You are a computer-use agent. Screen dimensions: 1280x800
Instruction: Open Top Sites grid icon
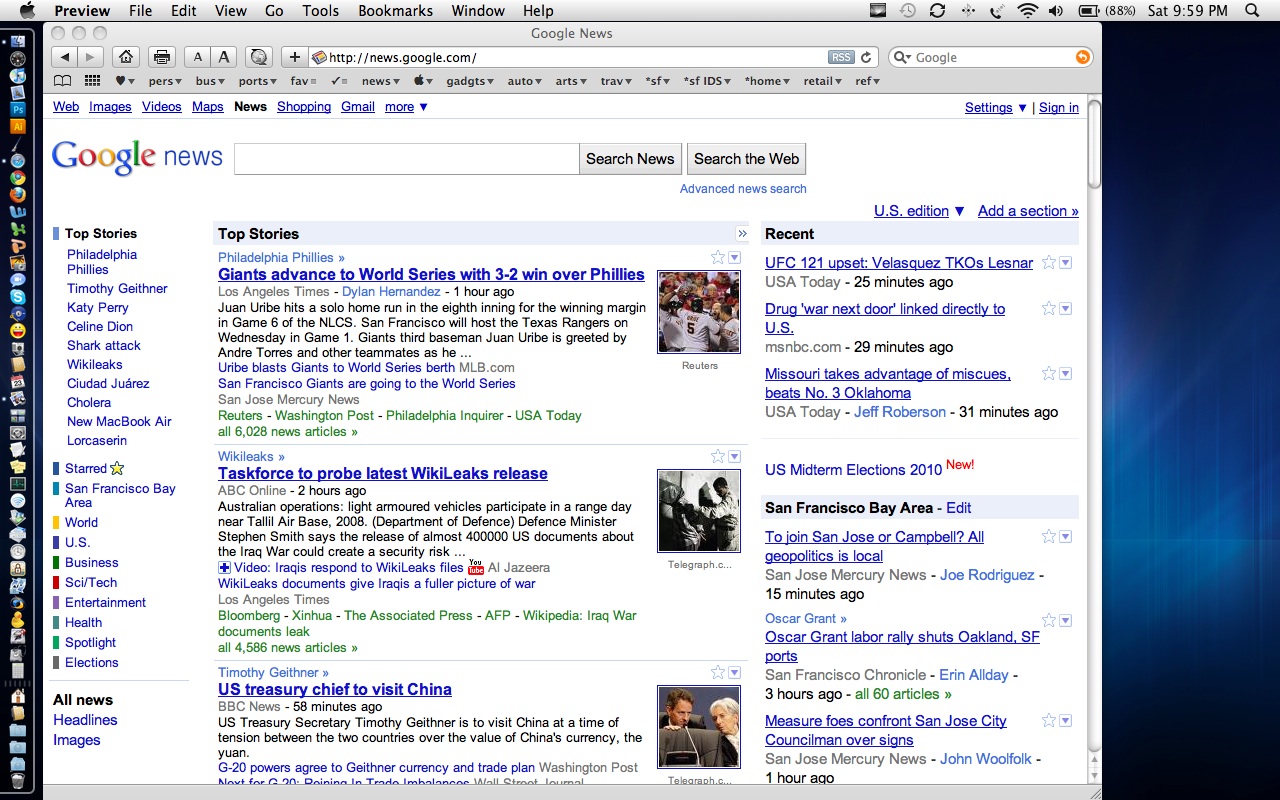click(92, 81)
